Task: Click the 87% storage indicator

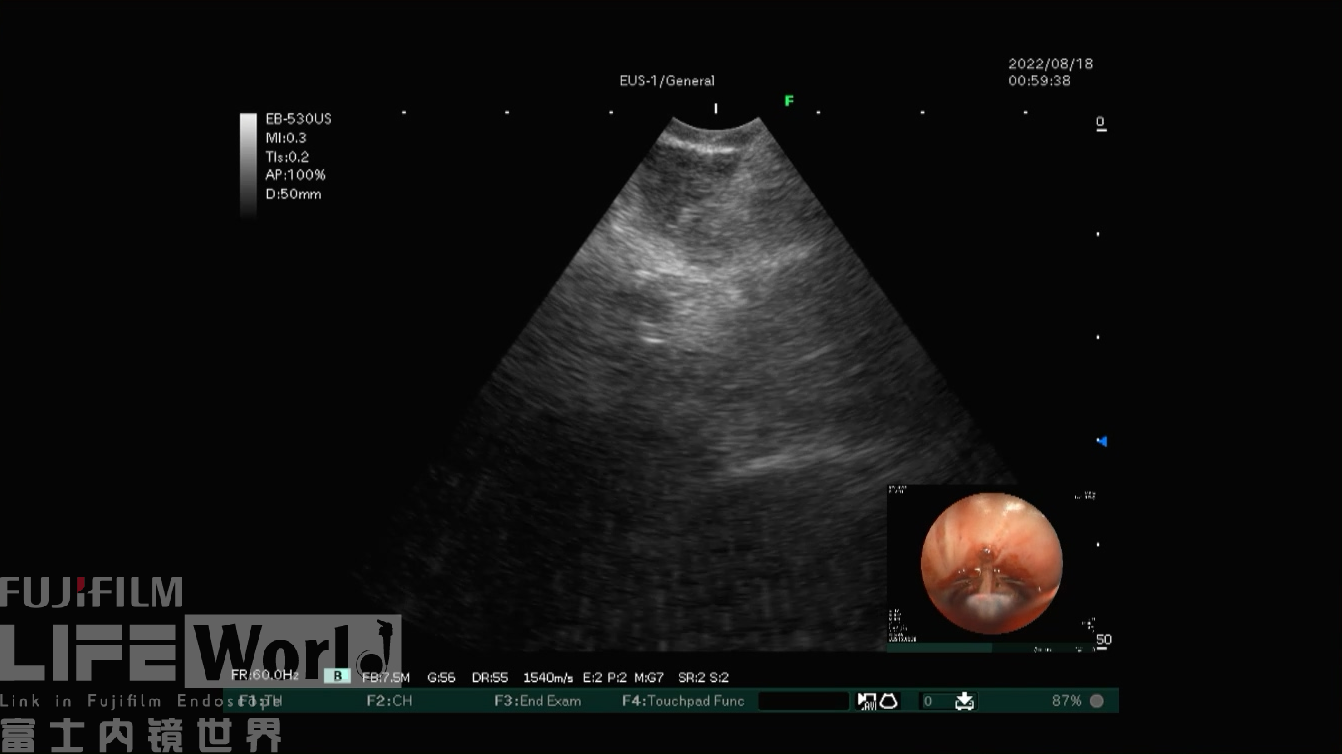Action: [x=1066, y=701]
